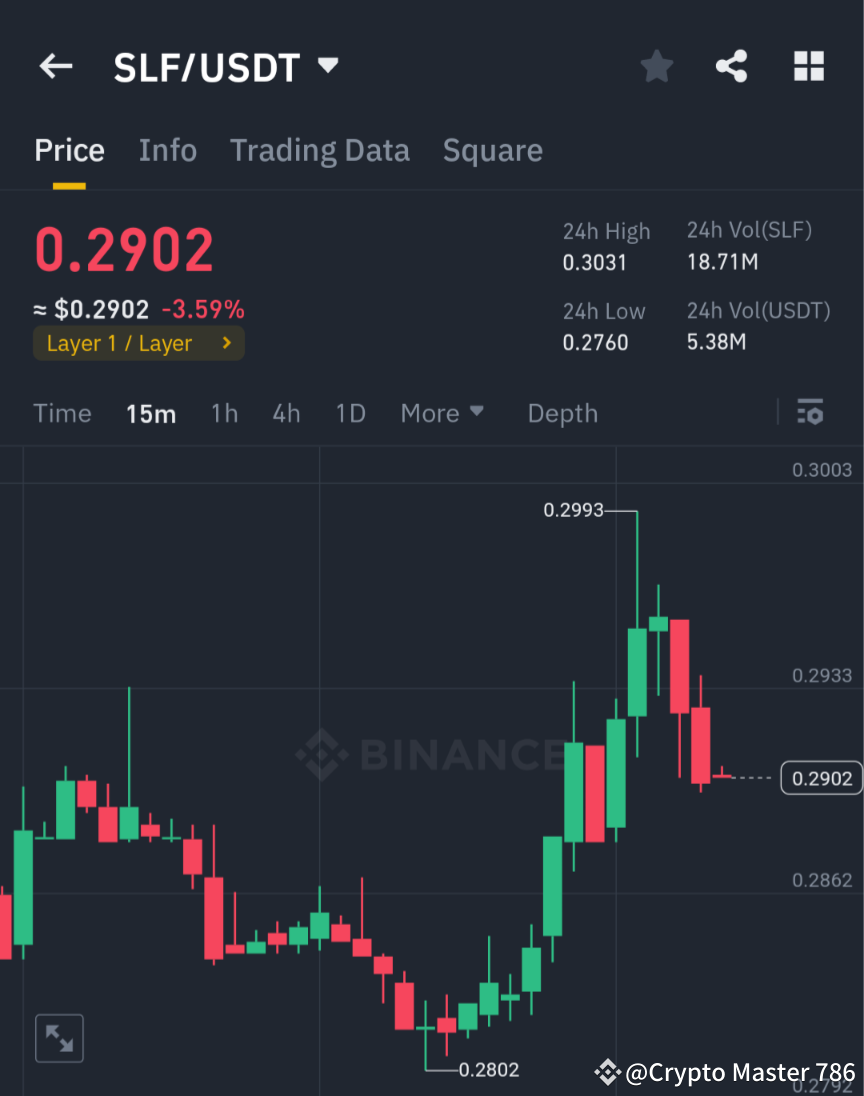Tap the back arrow to return
Screen dimensions: 864x1096
55,66
